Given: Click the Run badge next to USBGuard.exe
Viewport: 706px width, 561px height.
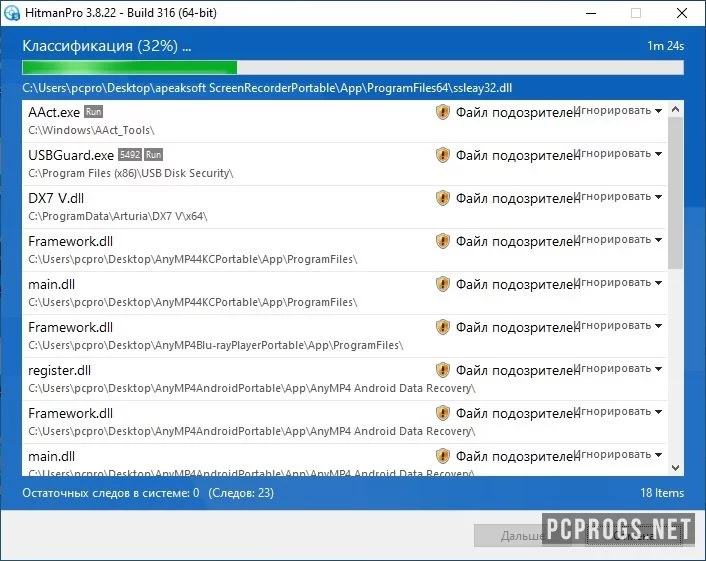Looking at the screenshot, I should [x=153, y=155].
